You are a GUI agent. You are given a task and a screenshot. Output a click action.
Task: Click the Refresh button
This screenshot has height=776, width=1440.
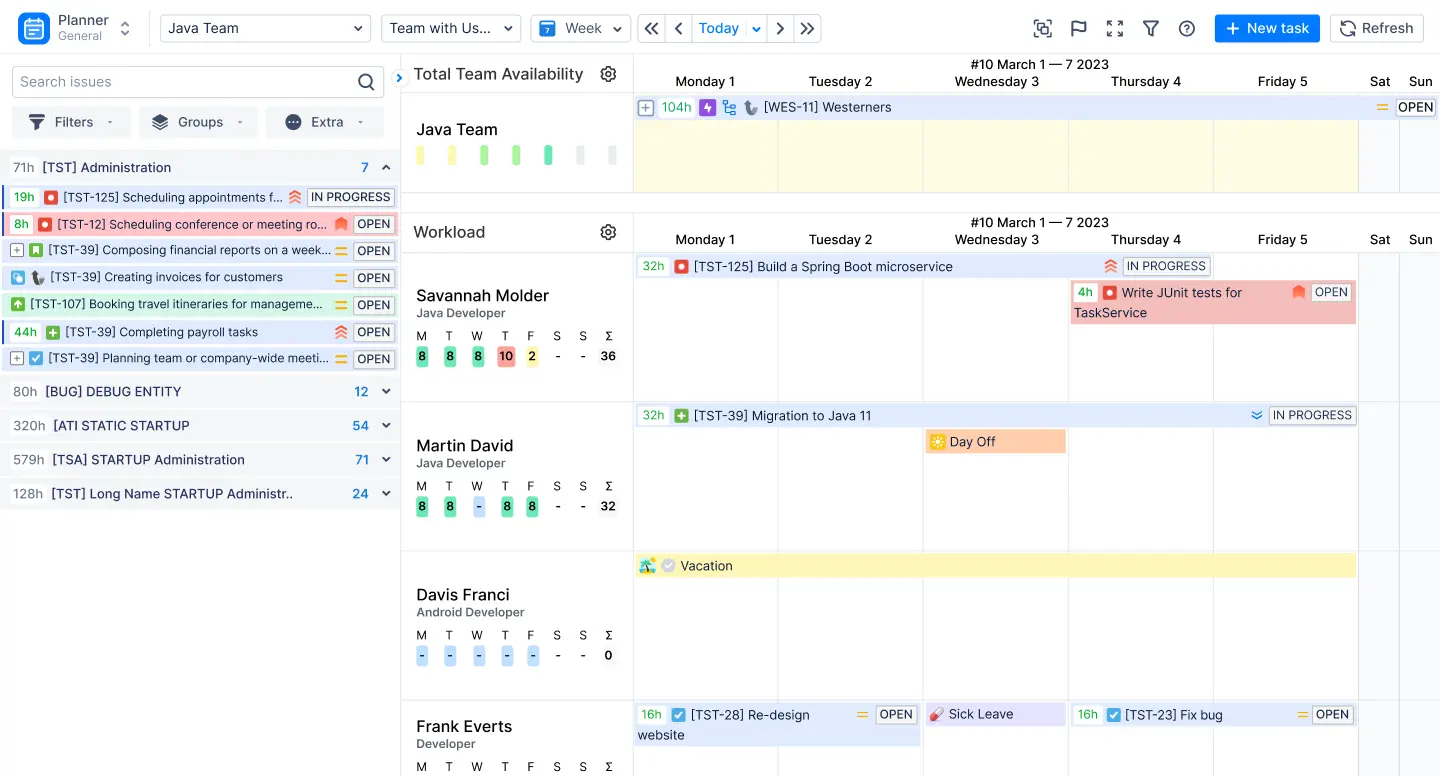1377,28
